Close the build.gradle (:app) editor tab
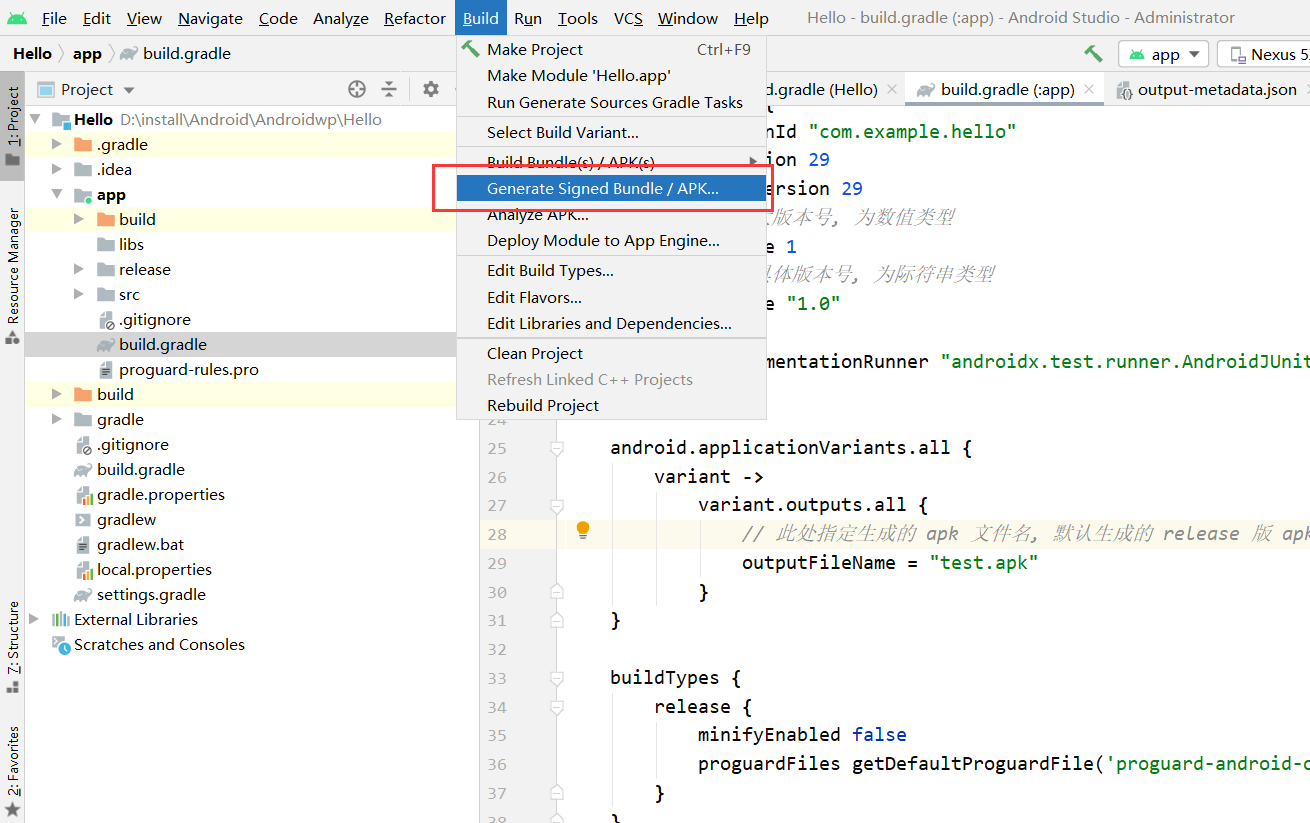This screenshot has width=1310, height=823. [x=1089, y=89]
